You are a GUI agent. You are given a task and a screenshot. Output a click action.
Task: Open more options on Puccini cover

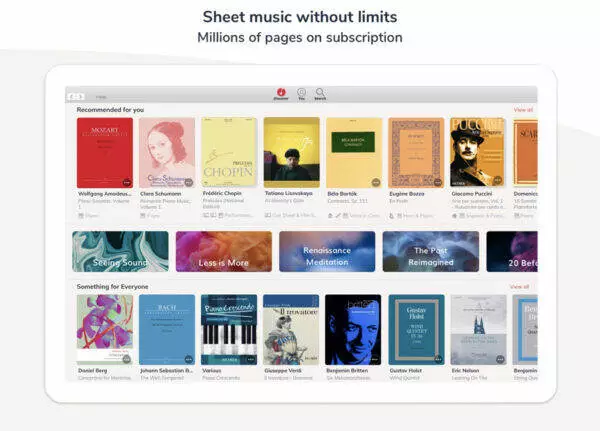click(497, 180)
